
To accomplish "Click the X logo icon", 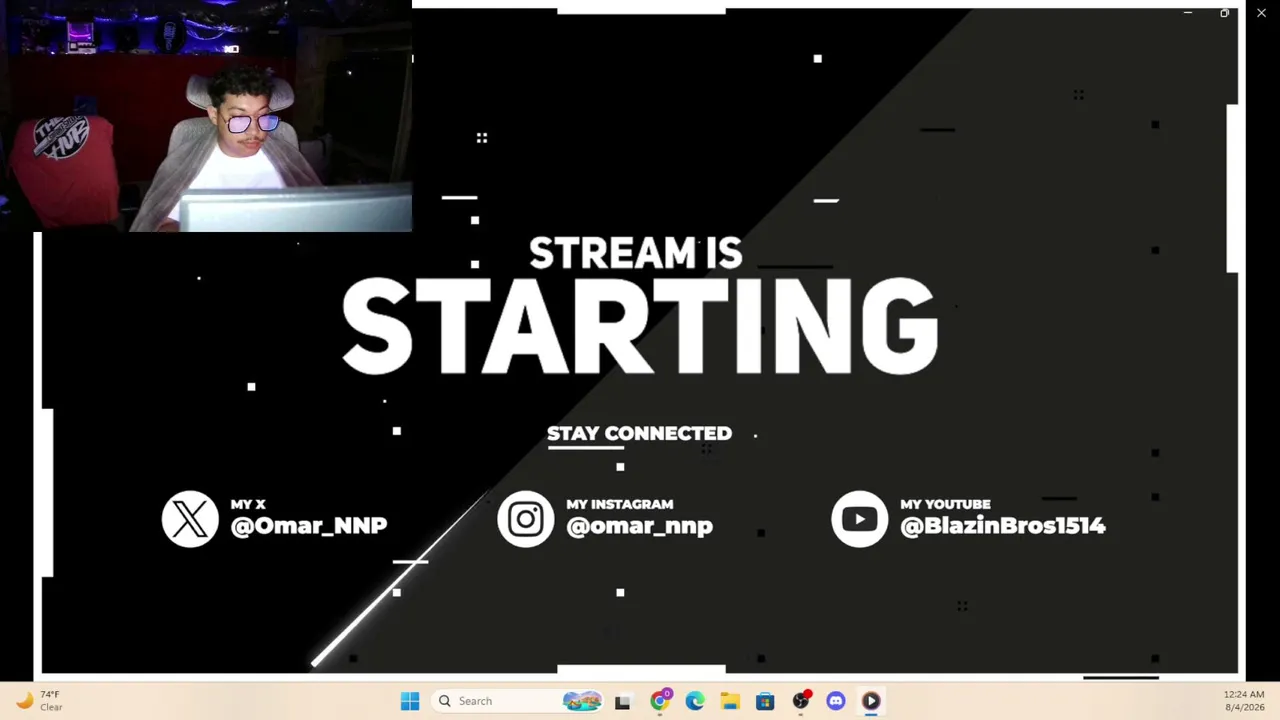I will pos(190,519).
